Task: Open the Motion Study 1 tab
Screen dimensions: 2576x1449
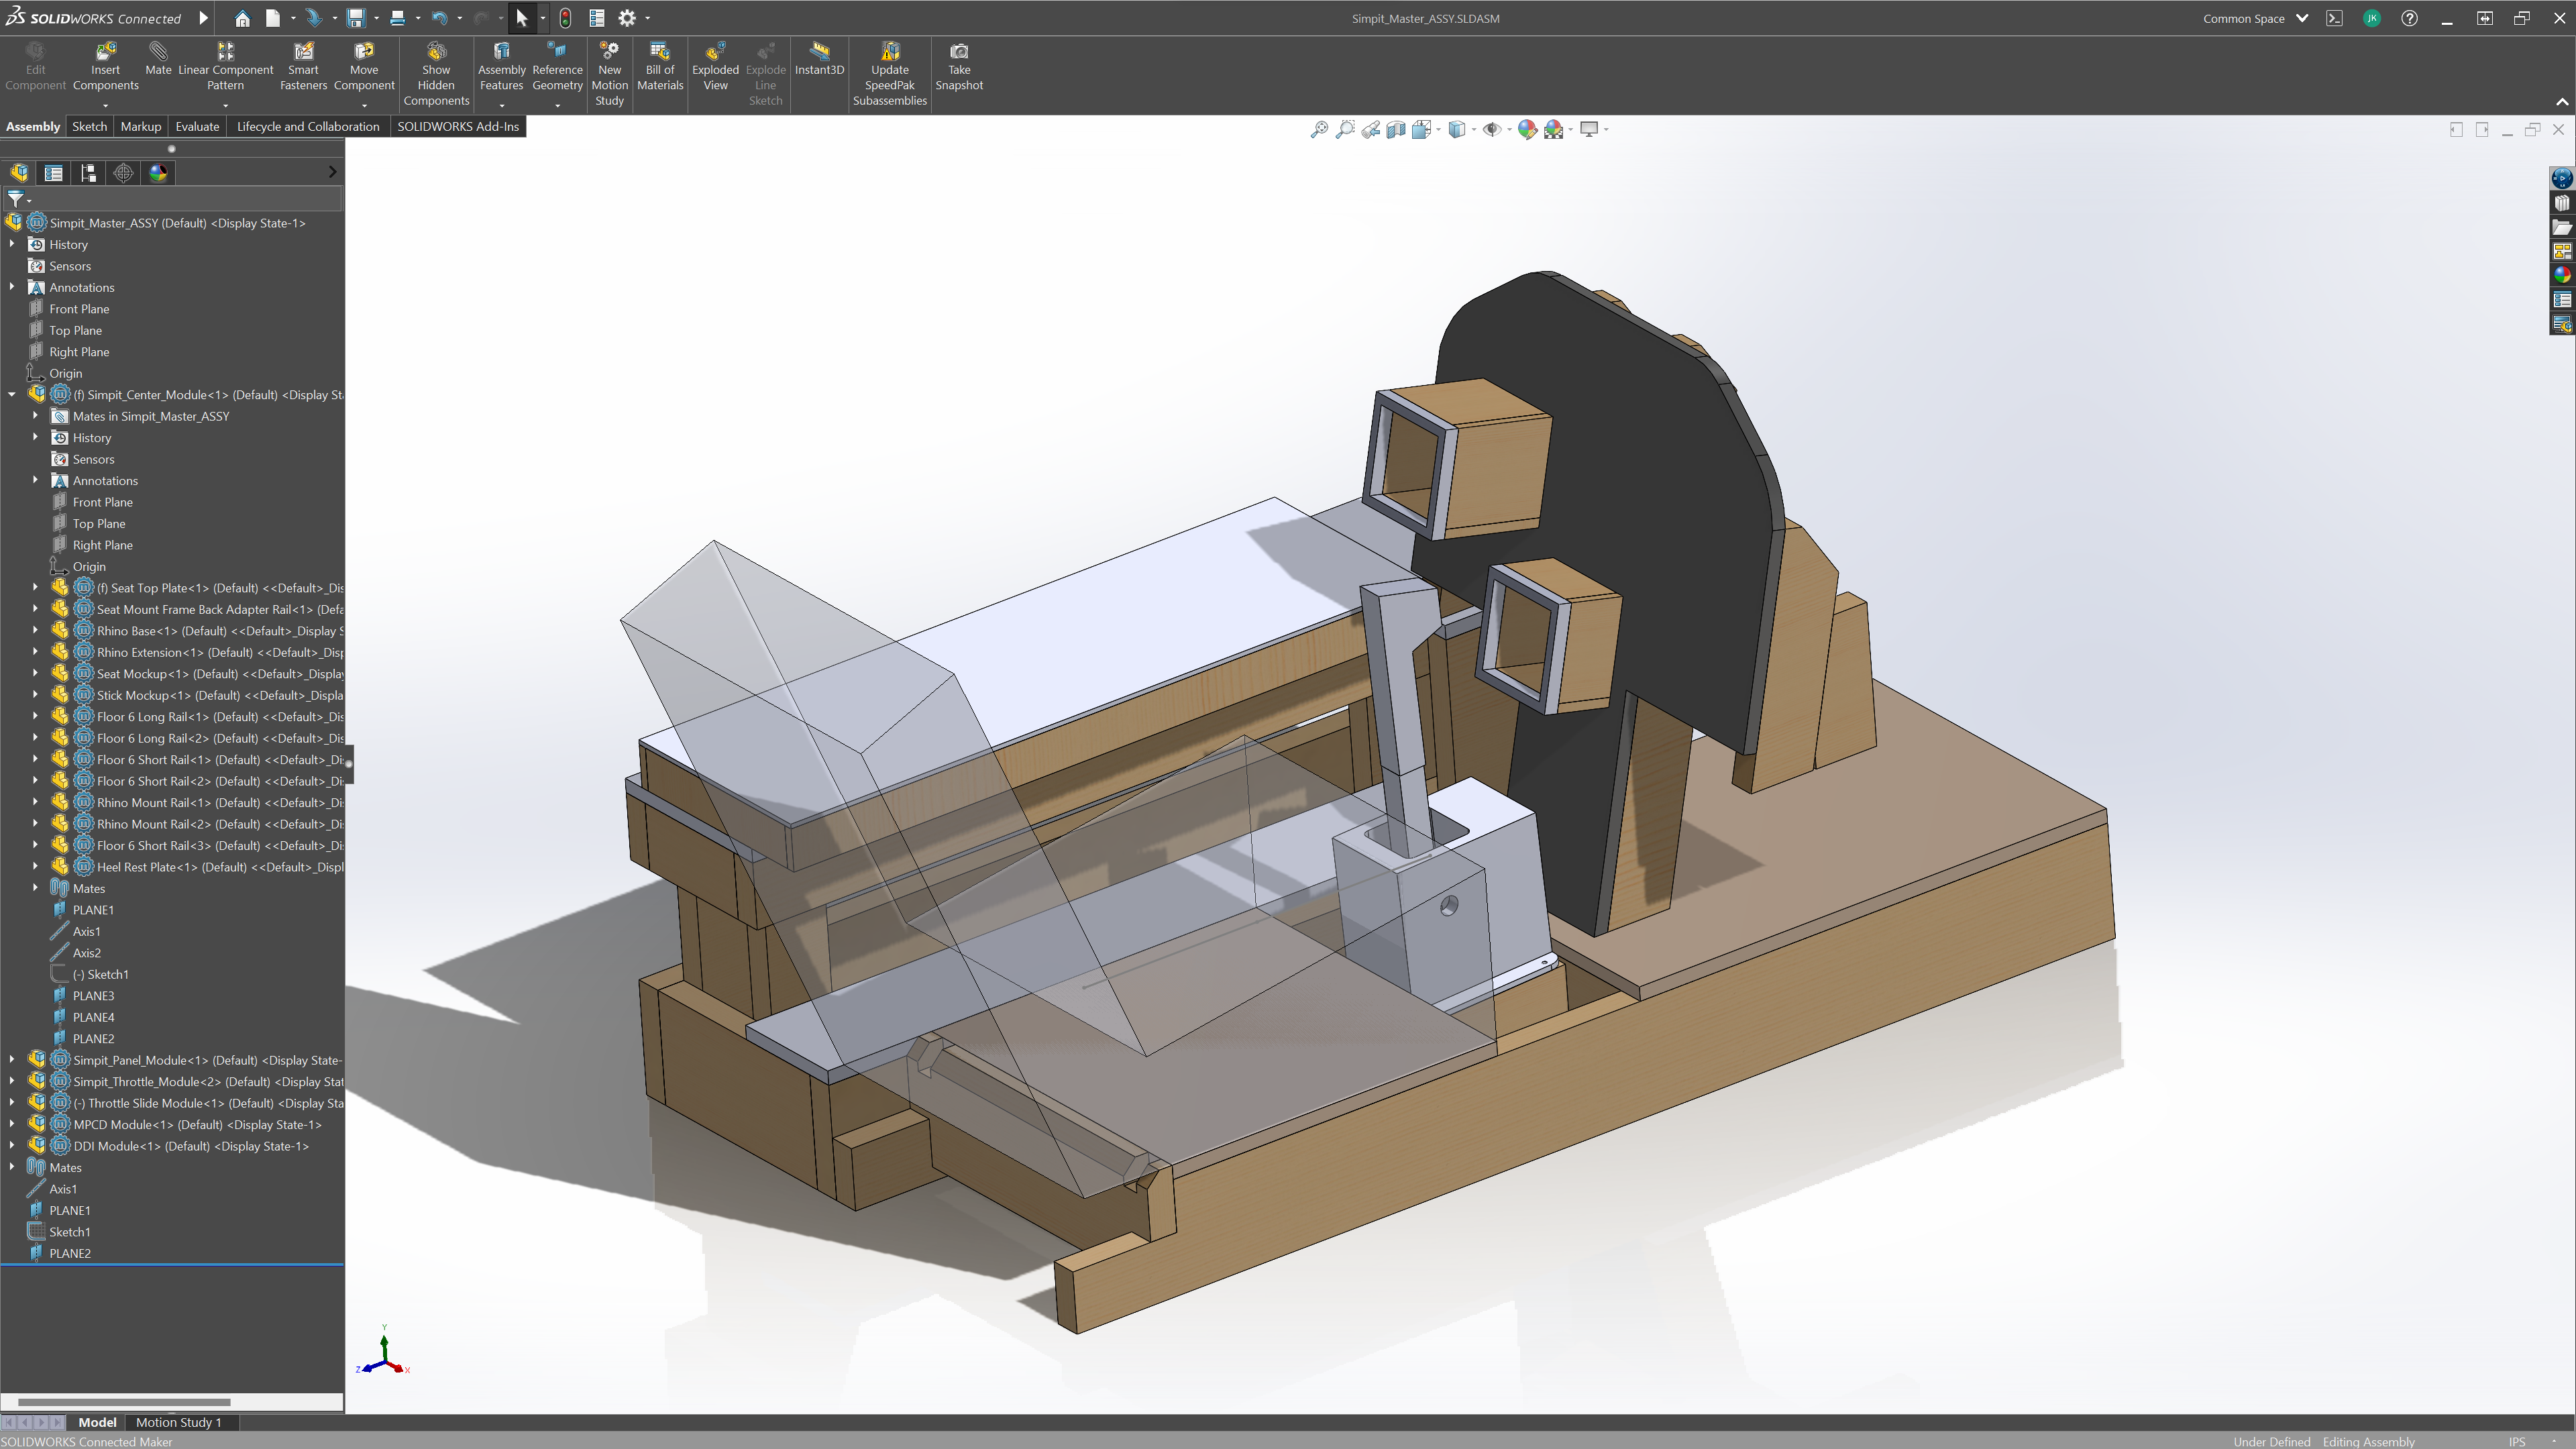Action: (178, 1422)
